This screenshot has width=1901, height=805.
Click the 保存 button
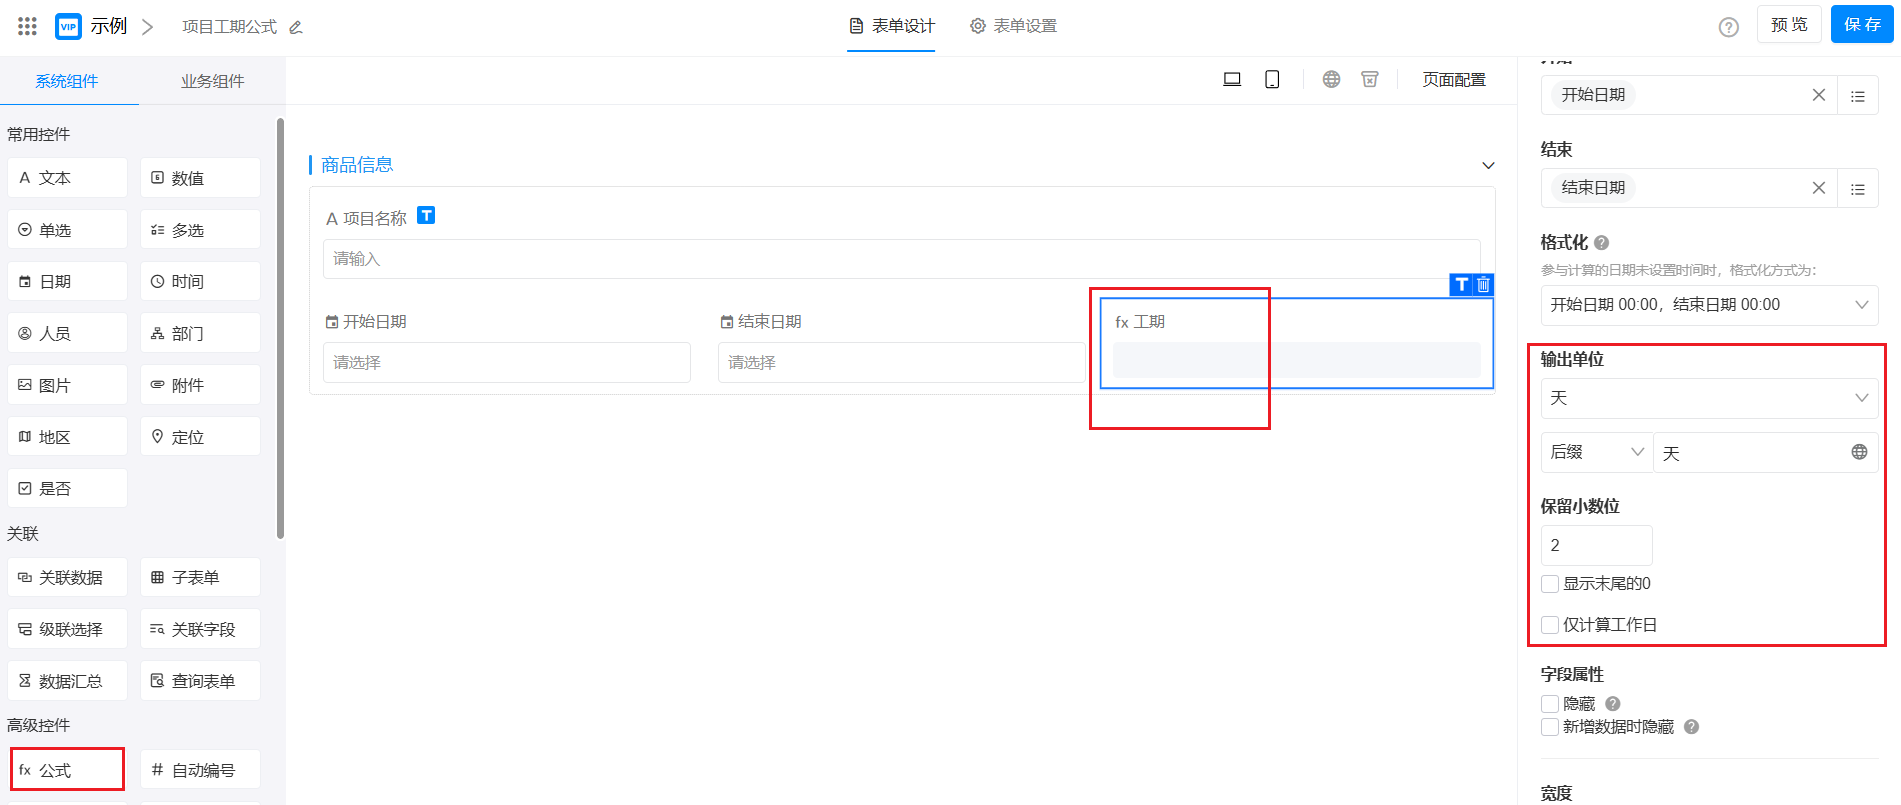click(x=1862, y=25)
